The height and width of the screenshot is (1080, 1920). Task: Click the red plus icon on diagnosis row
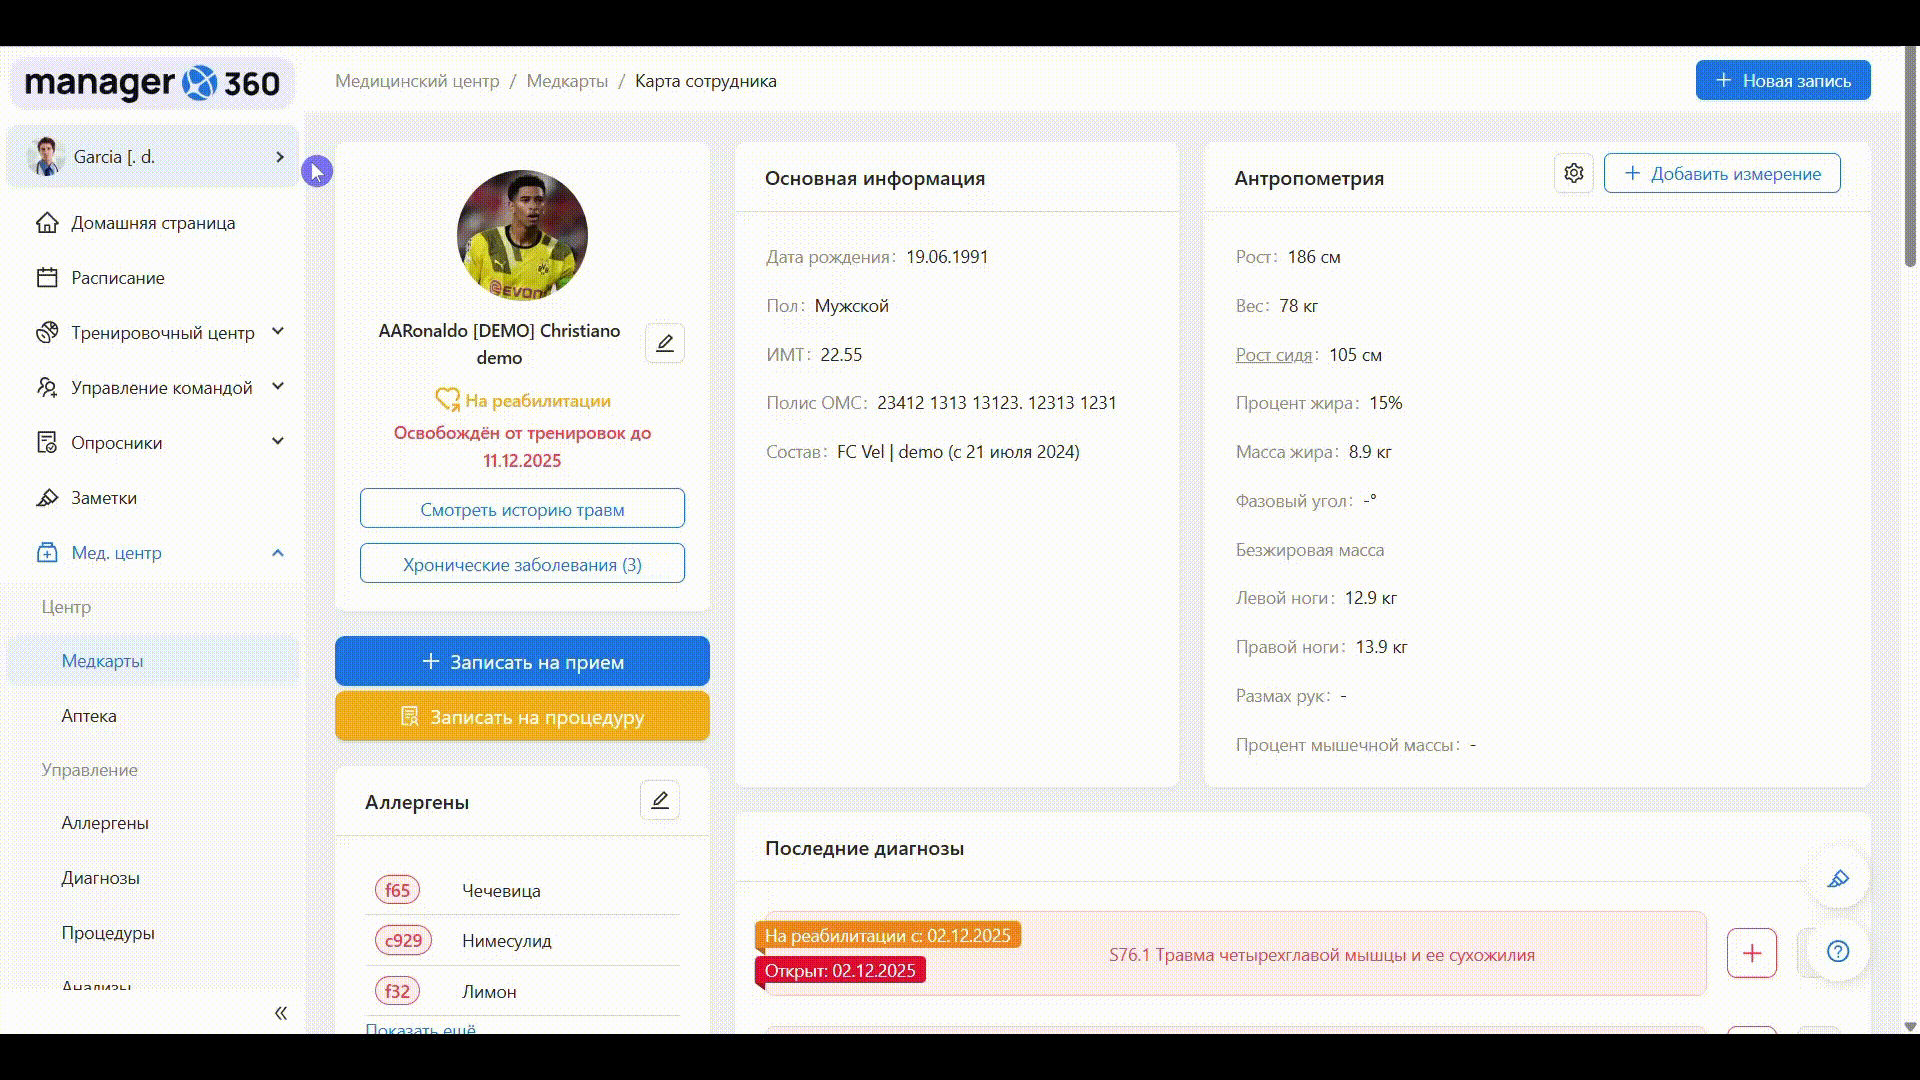pyautogui.click(x=1751, y=953)
